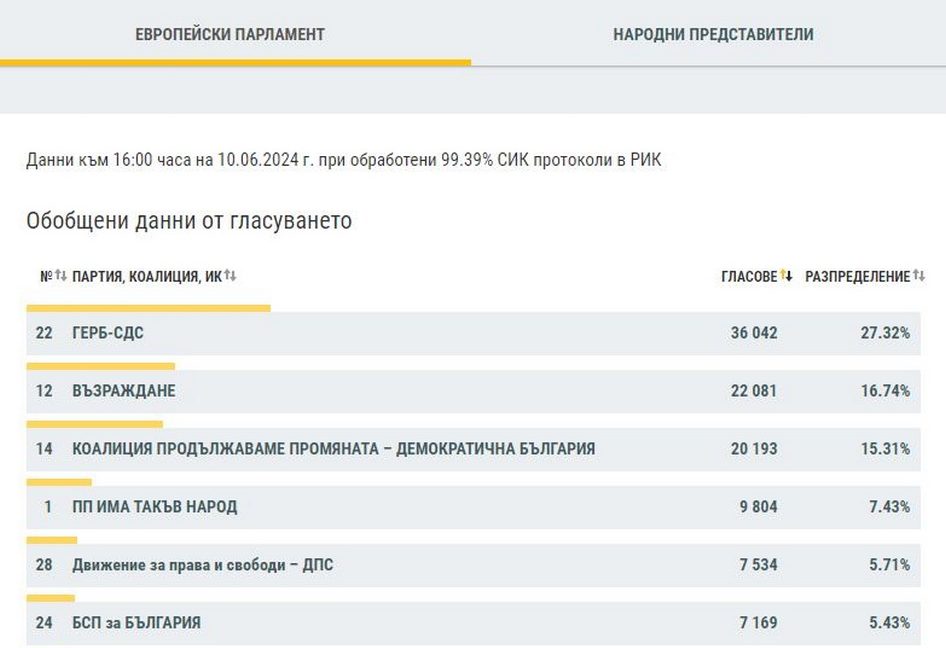Click the 5.43% distribution value
The width and height of the screenshot is (946, 648).
coord(889,623)
